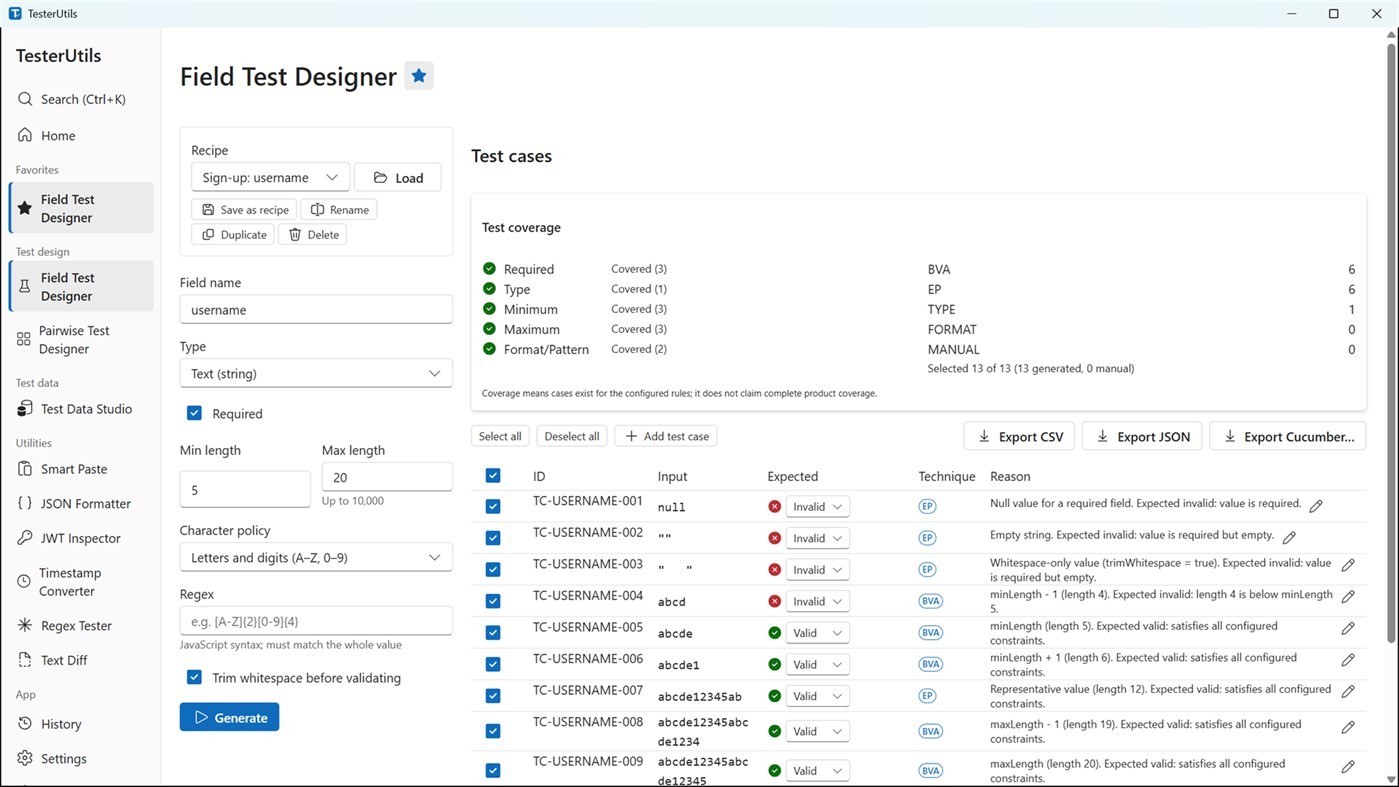Click the Regex input field

(x=316, y=621)
